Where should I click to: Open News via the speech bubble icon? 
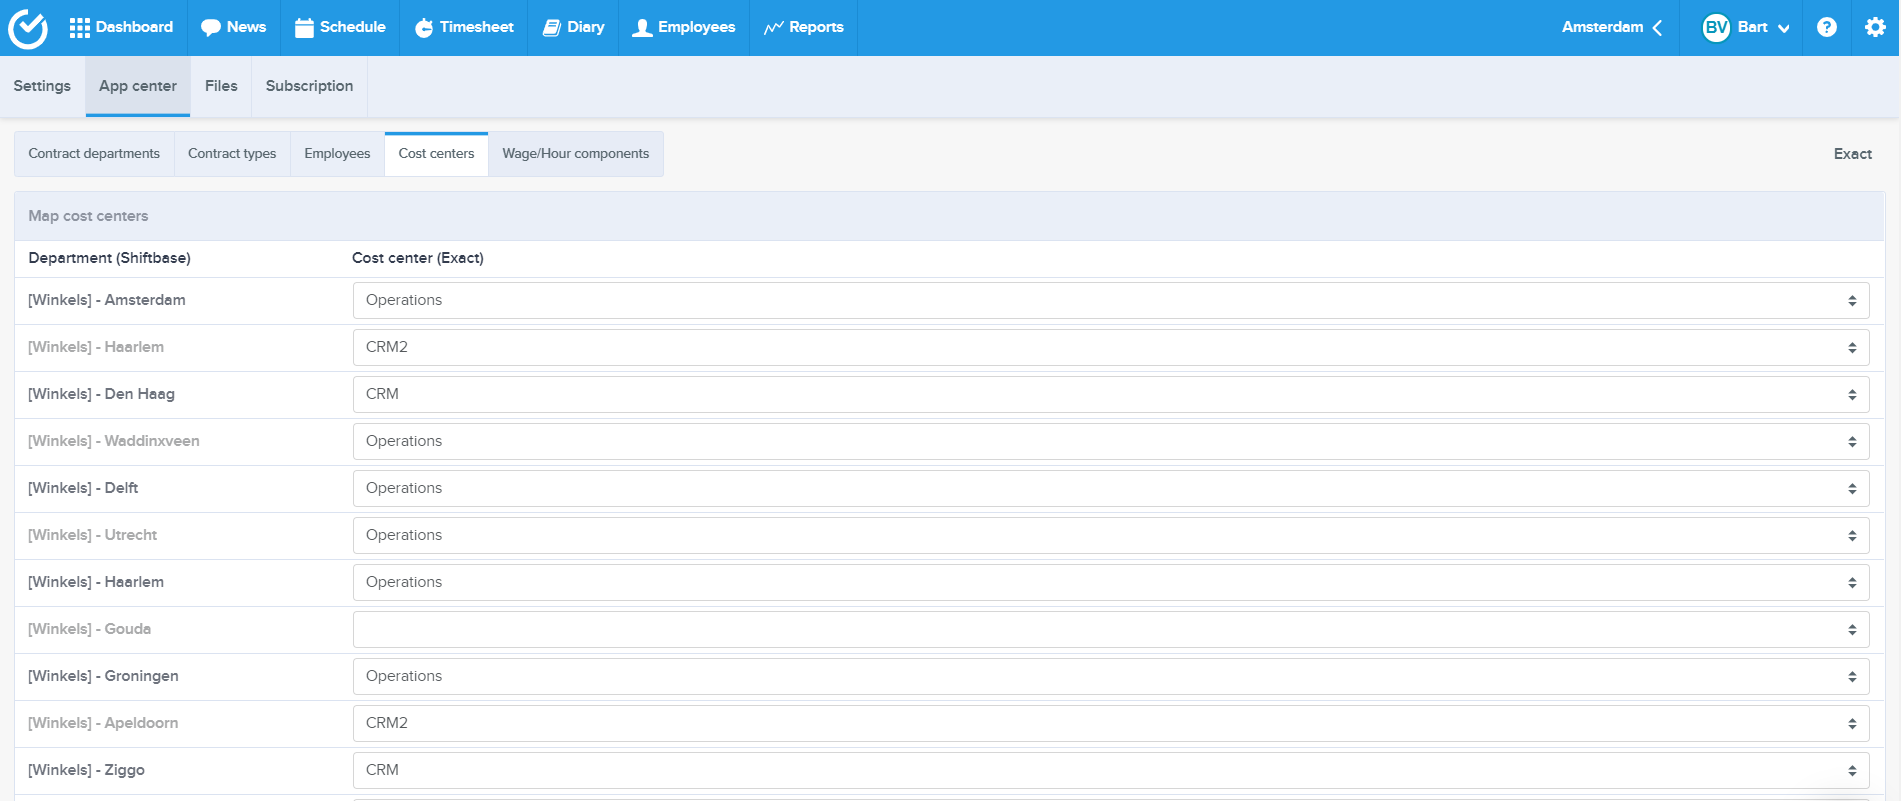[211, 28]
